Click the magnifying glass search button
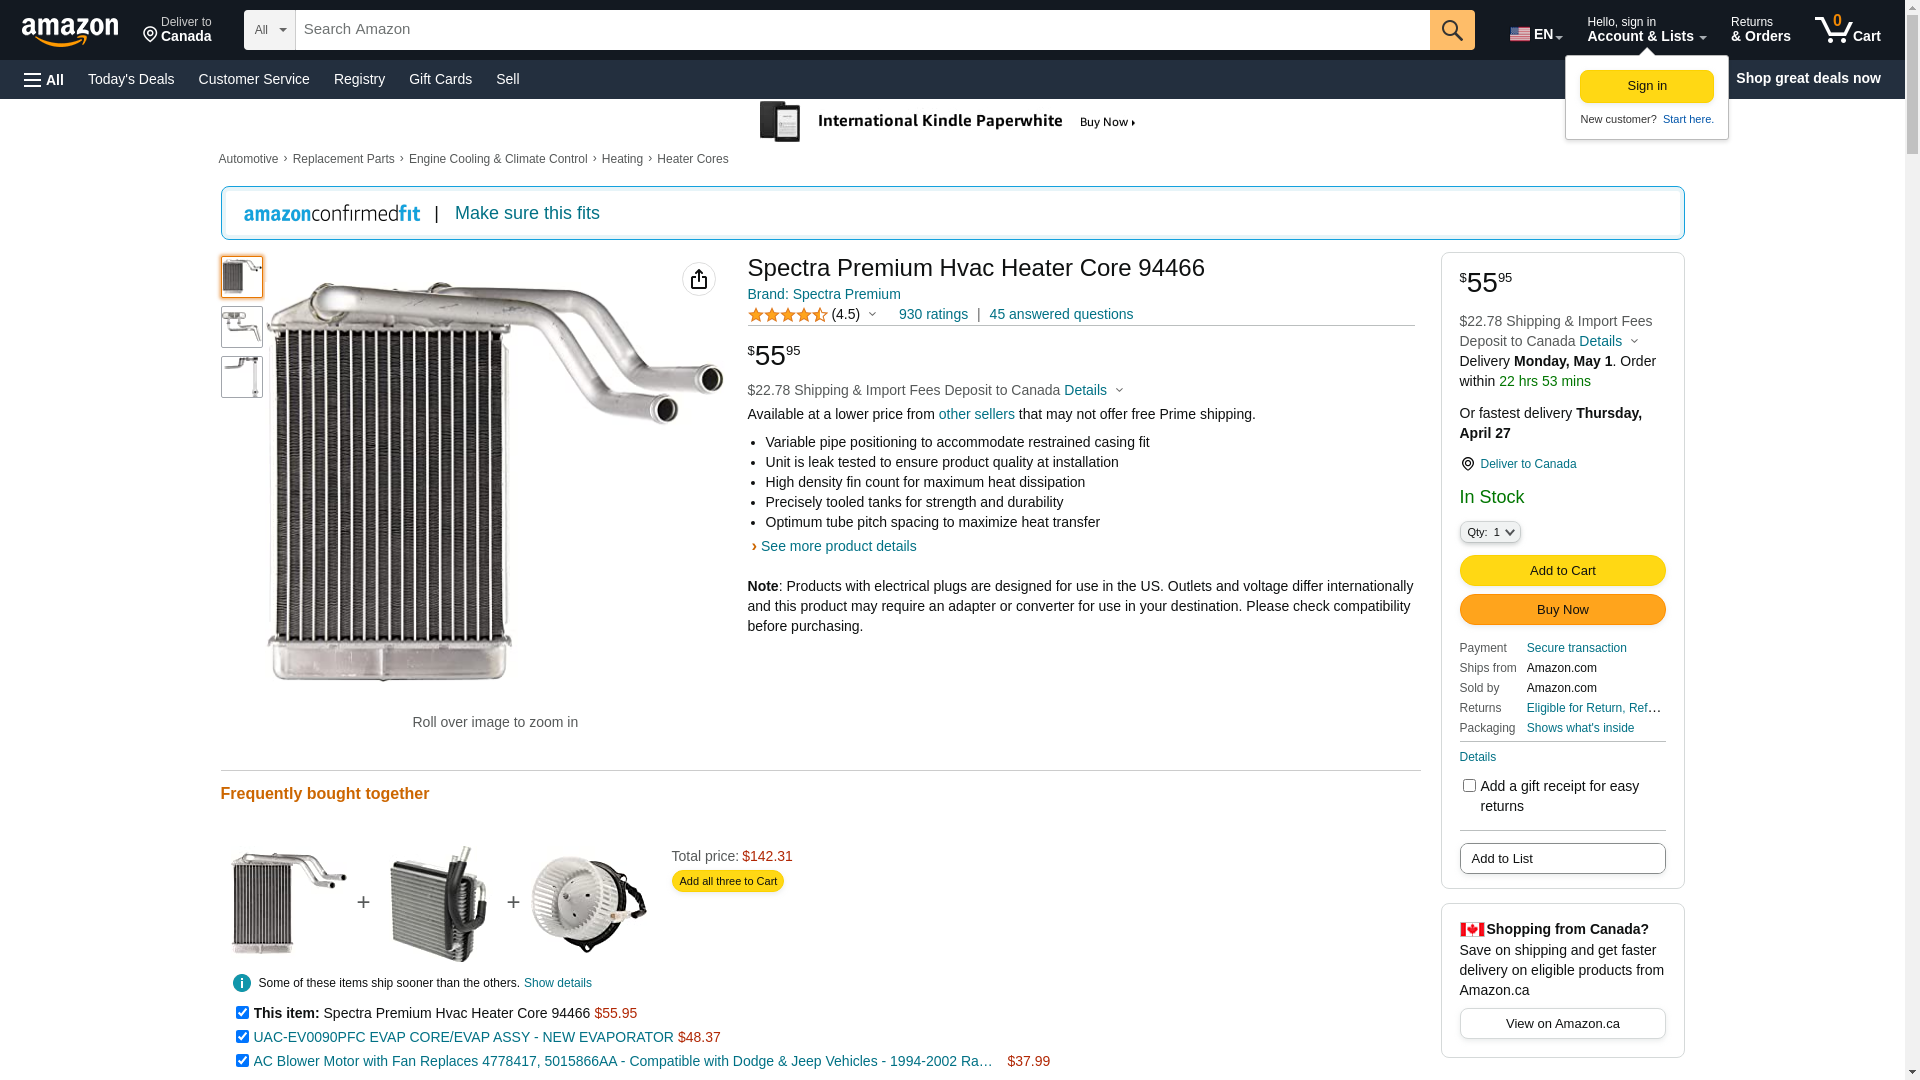 pyautogui.click(x=1452, y=30)
